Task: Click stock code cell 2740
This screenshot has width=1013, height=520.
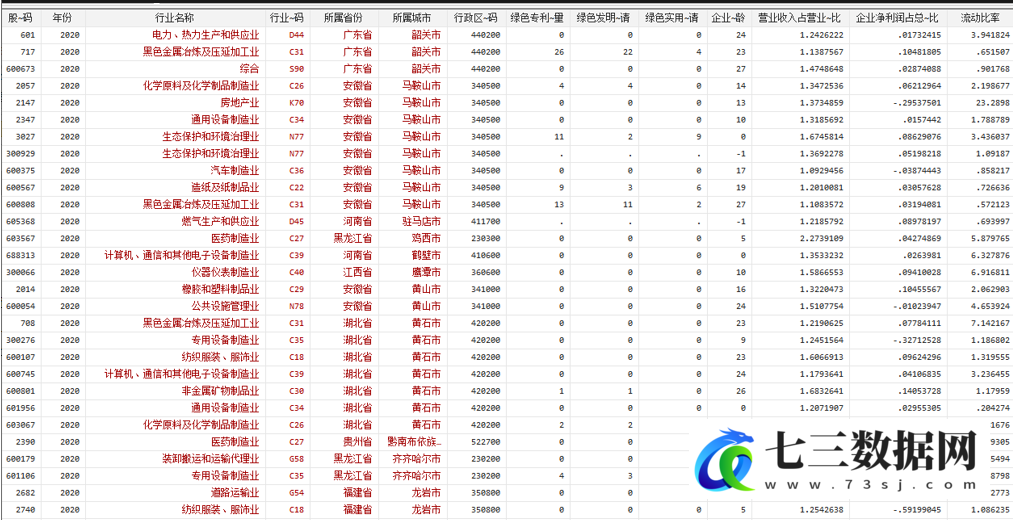Action: click(25, 509)
